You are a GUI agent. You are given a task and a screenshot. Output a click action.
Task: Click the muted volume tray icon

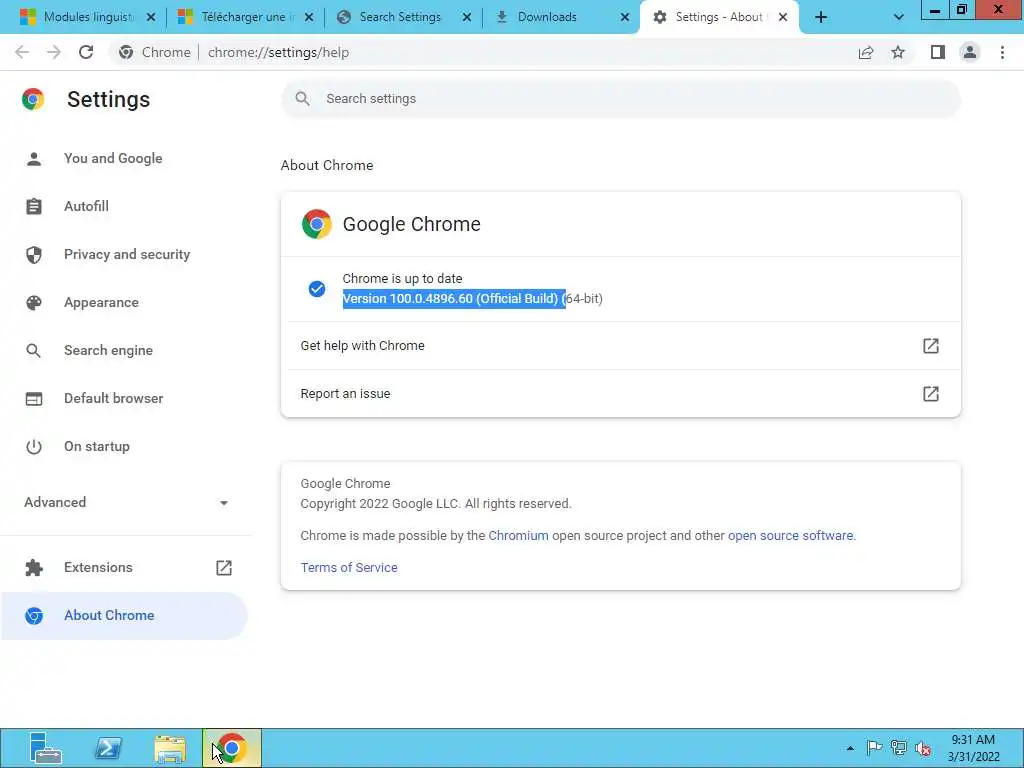click(x=923, y=748)
